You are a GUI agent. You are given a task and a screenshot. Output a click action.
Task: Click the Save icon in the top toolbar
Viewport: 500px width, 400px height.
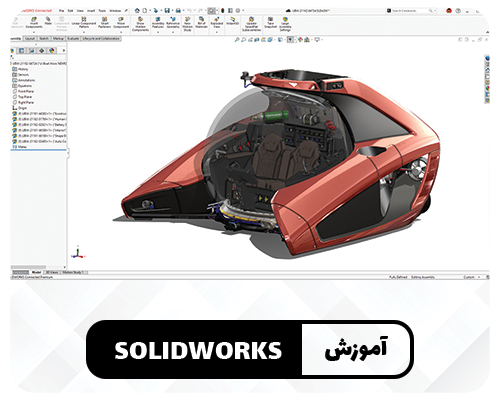click(x=167, y=11)
